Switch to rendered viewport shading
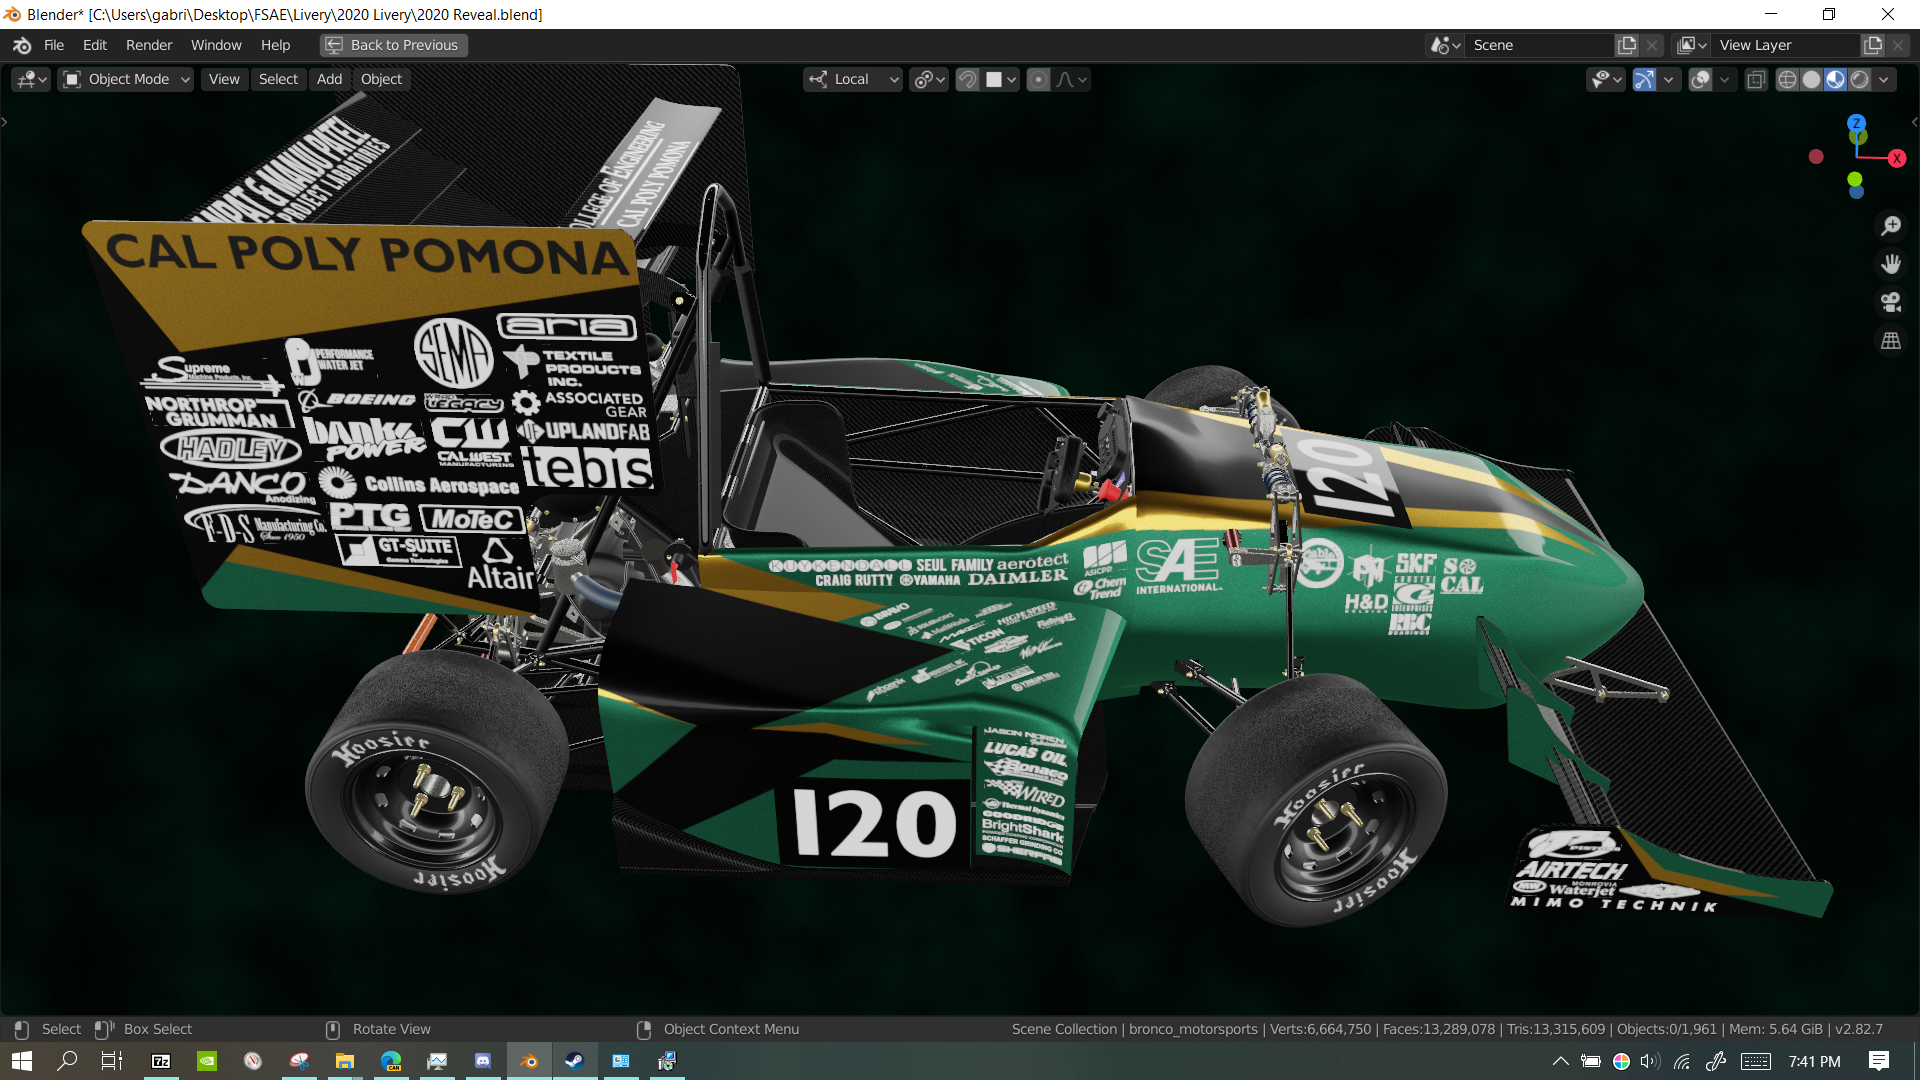 [x=1859, y=79]
